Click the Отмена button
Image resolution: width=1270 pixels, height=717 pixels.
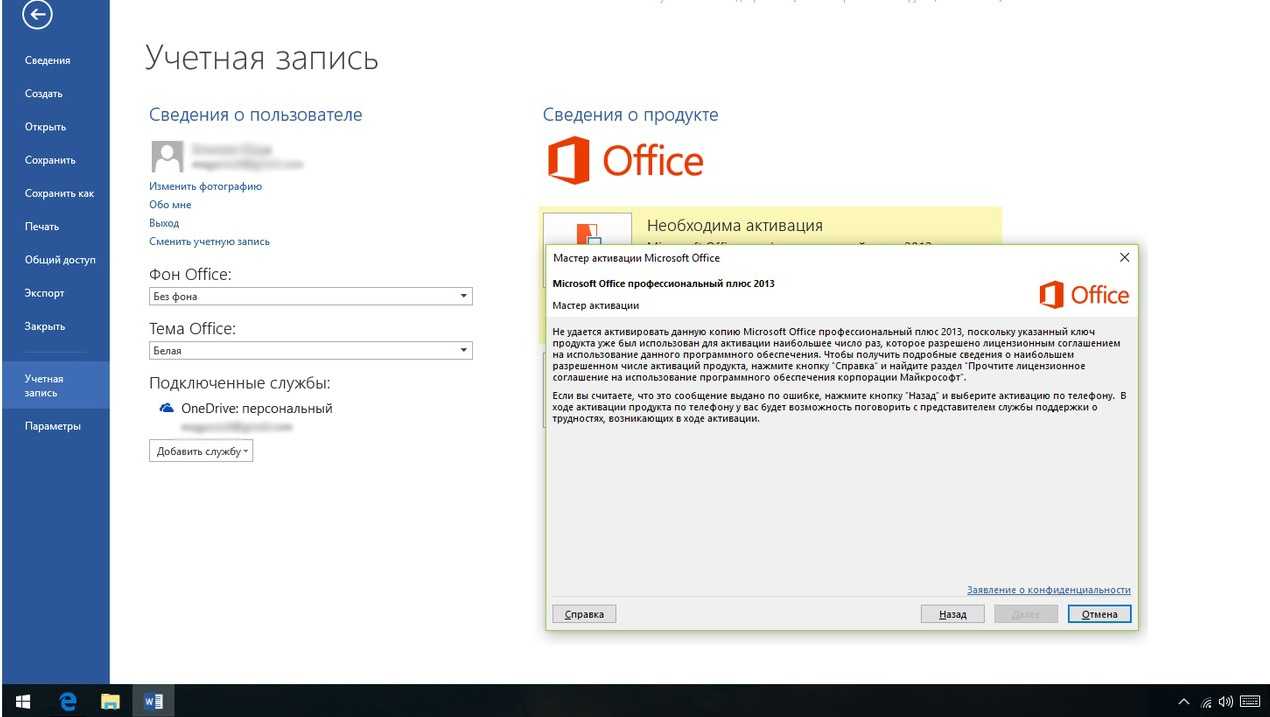[x=1099, y=614]
